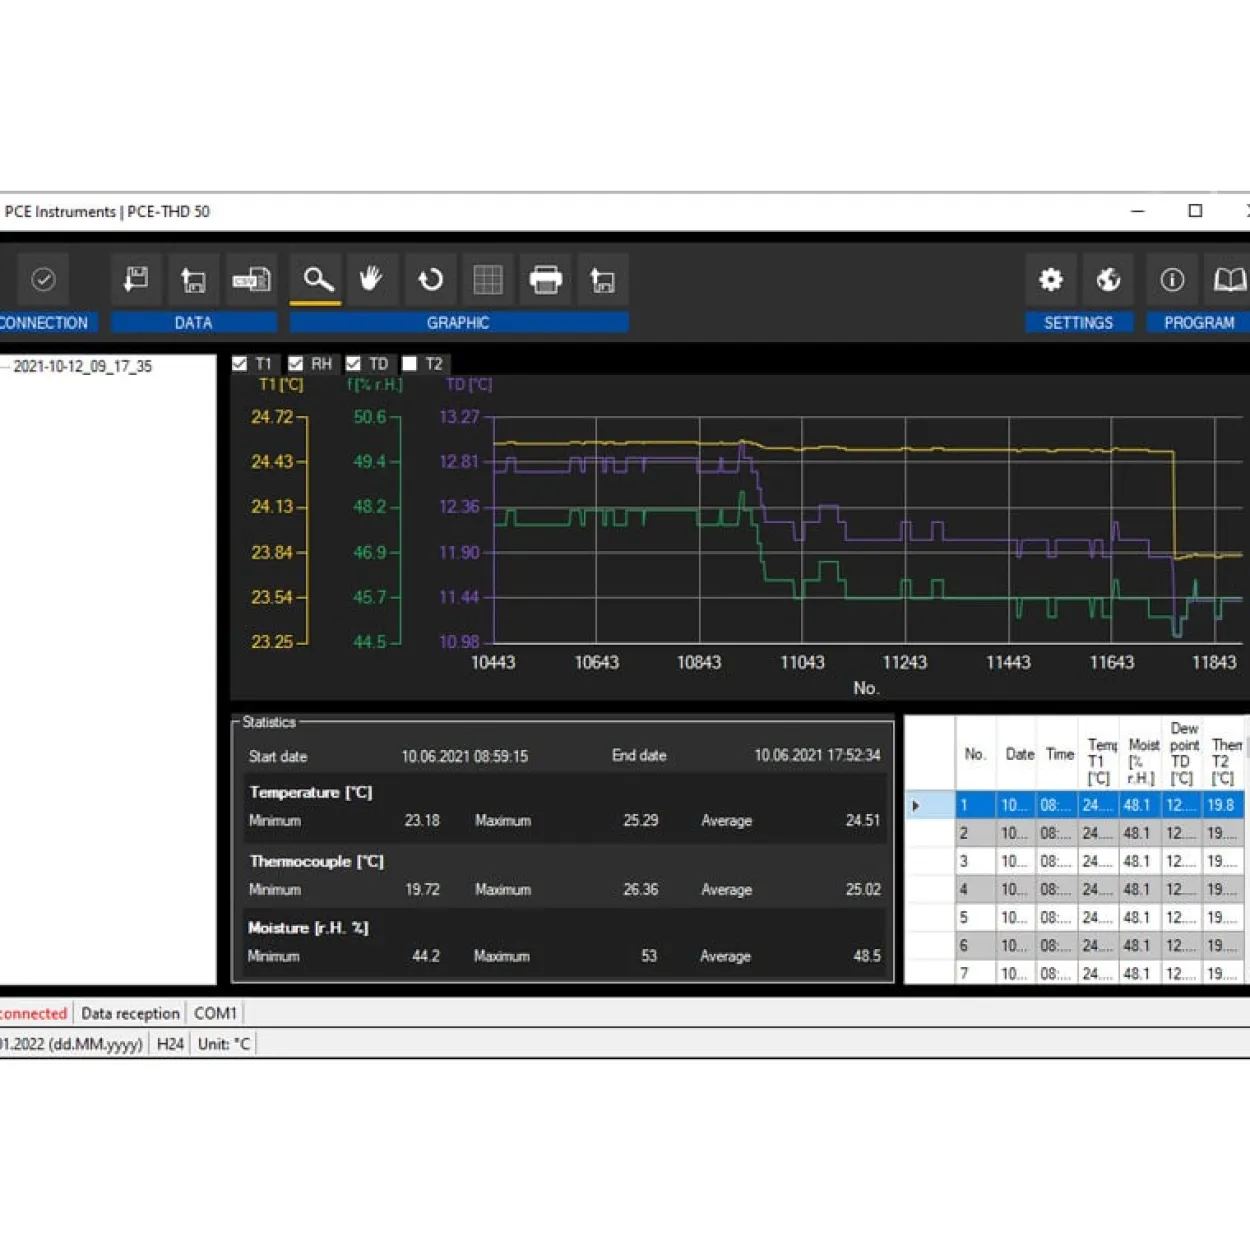Click the Dew point TD column header

point(1183,753)
